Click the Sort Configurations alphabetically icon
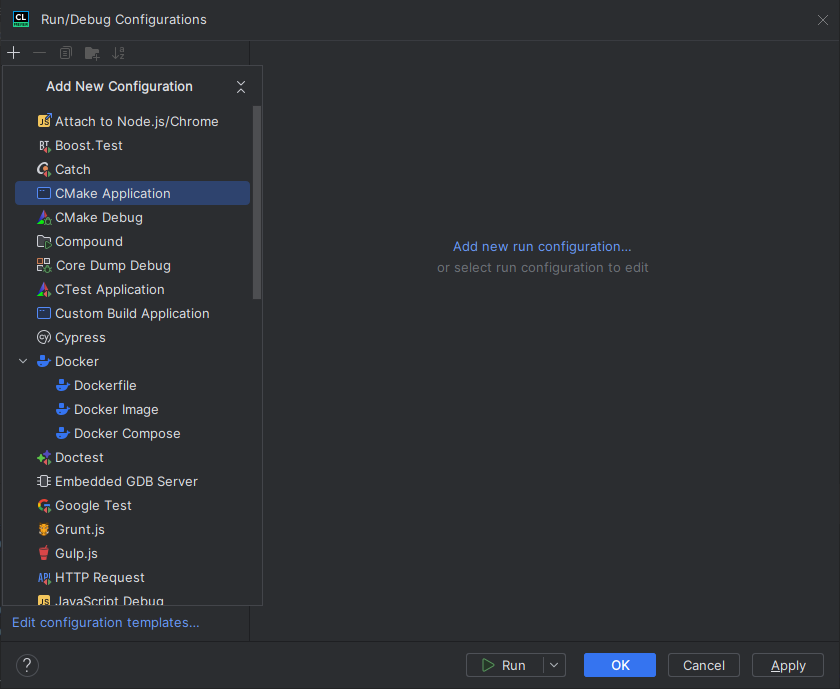 tap(118, 53)
